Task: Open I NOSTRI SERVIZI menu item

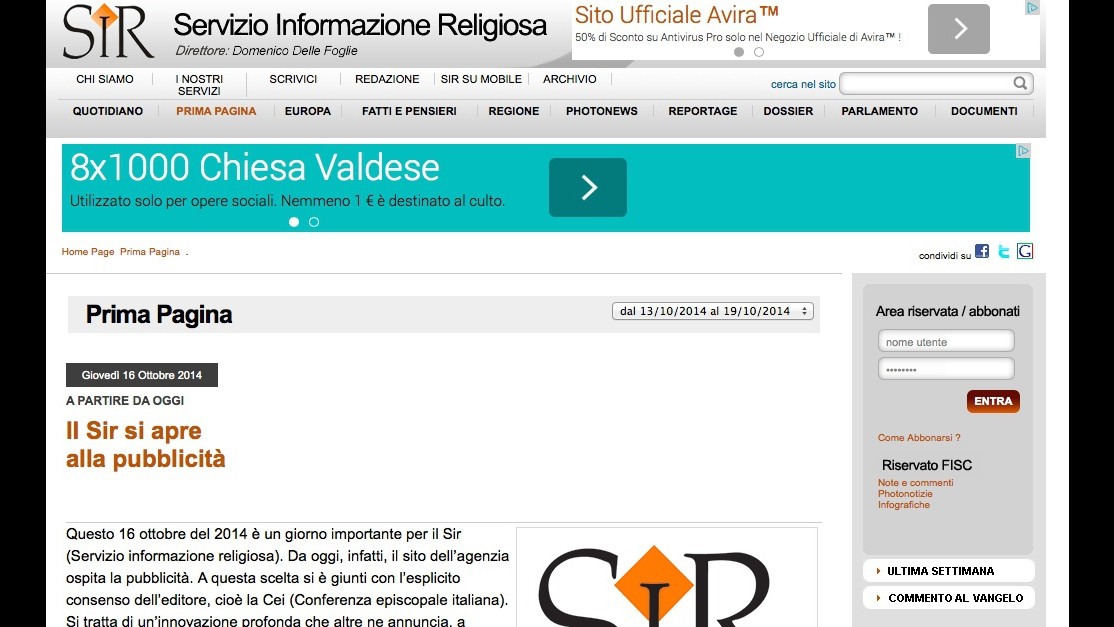Action: click(200, 84)
